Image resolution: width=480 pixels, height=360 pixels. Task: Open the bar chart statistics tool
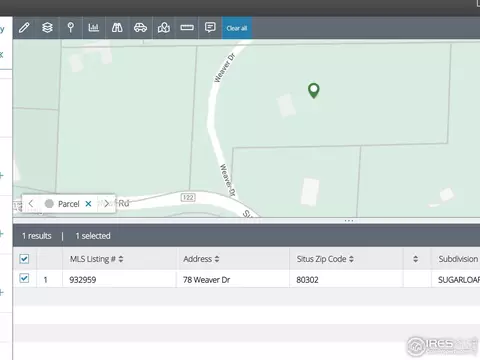94,28
